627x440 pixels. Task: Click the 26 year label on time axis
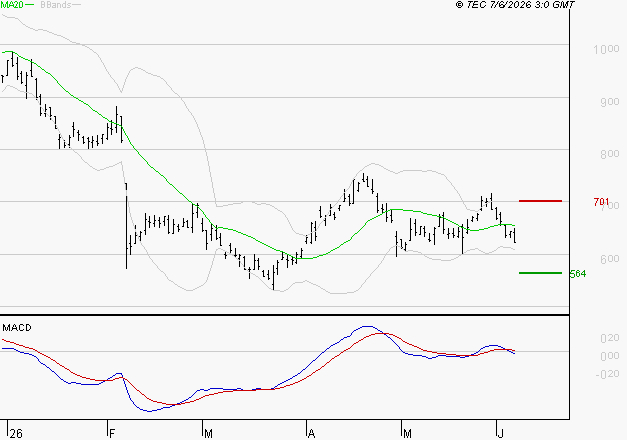(x=16, y=434)
